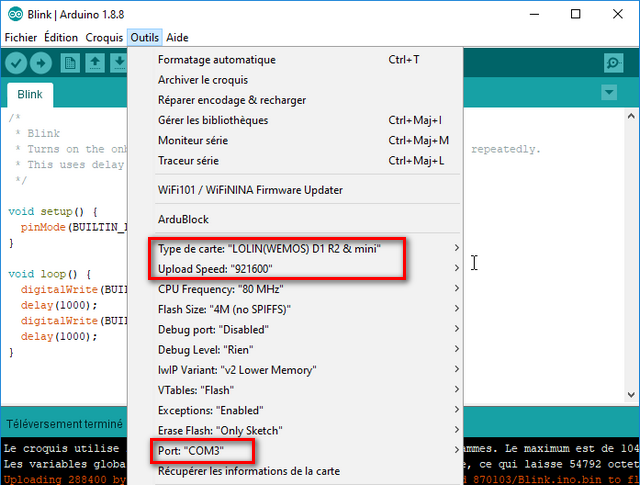The height and width of the screenshot is (485, 640).
Task: Click the Upload arrow button
Action: click(x=41, y=63)
